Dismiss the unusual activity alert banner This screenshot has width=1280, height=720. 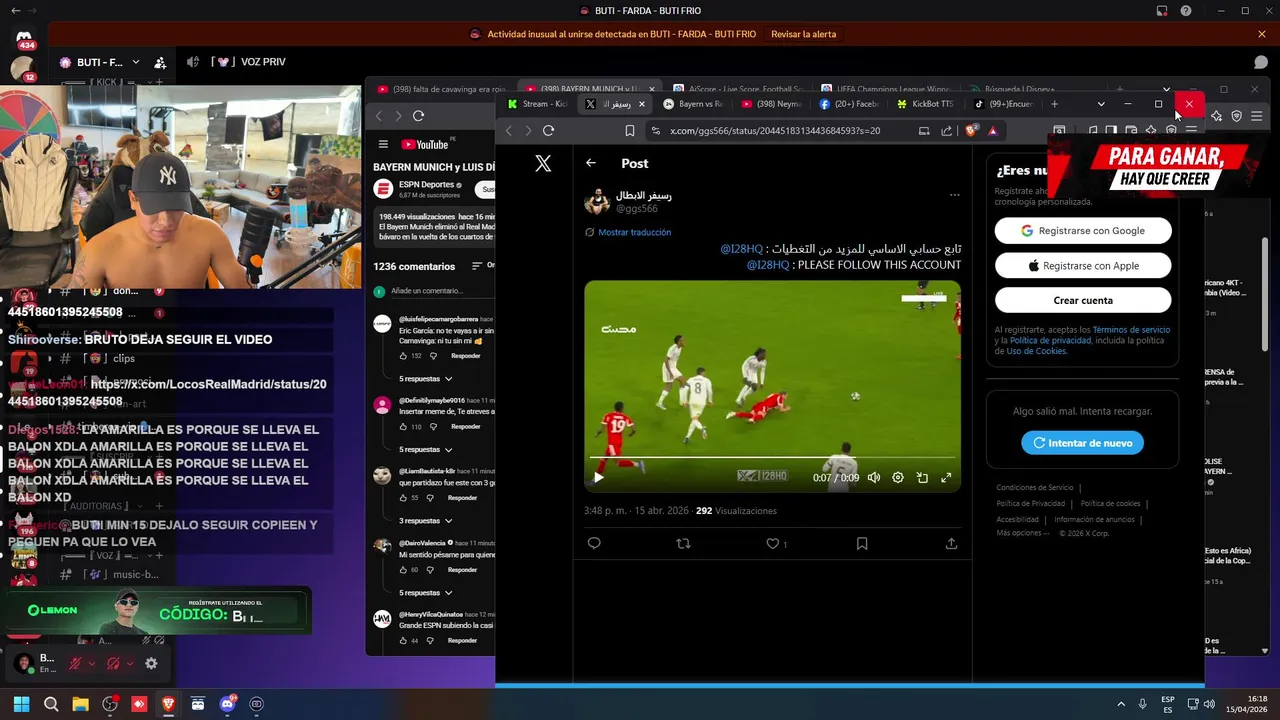pos(1262,34)
